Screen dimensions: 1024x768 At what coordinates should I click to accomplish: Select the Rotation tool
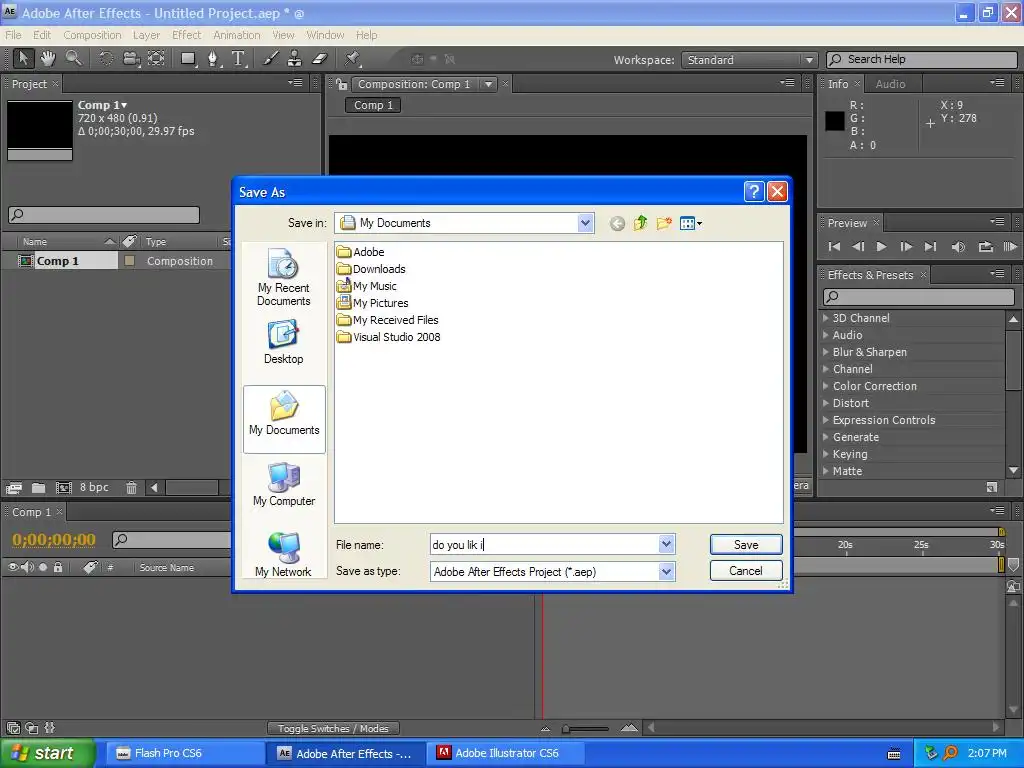tap(106, 59)
